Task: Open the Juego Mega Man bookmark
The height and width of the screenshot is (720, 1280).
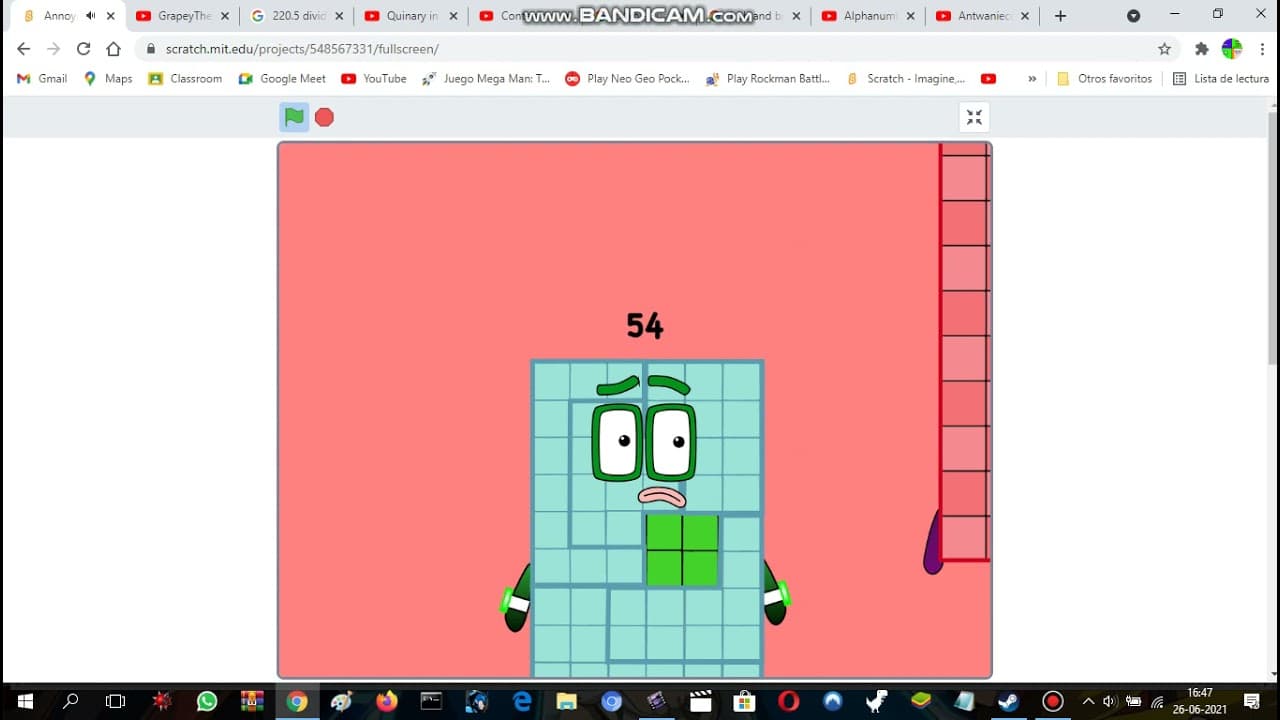Action: pyautogui.click(x=486, y=78)
